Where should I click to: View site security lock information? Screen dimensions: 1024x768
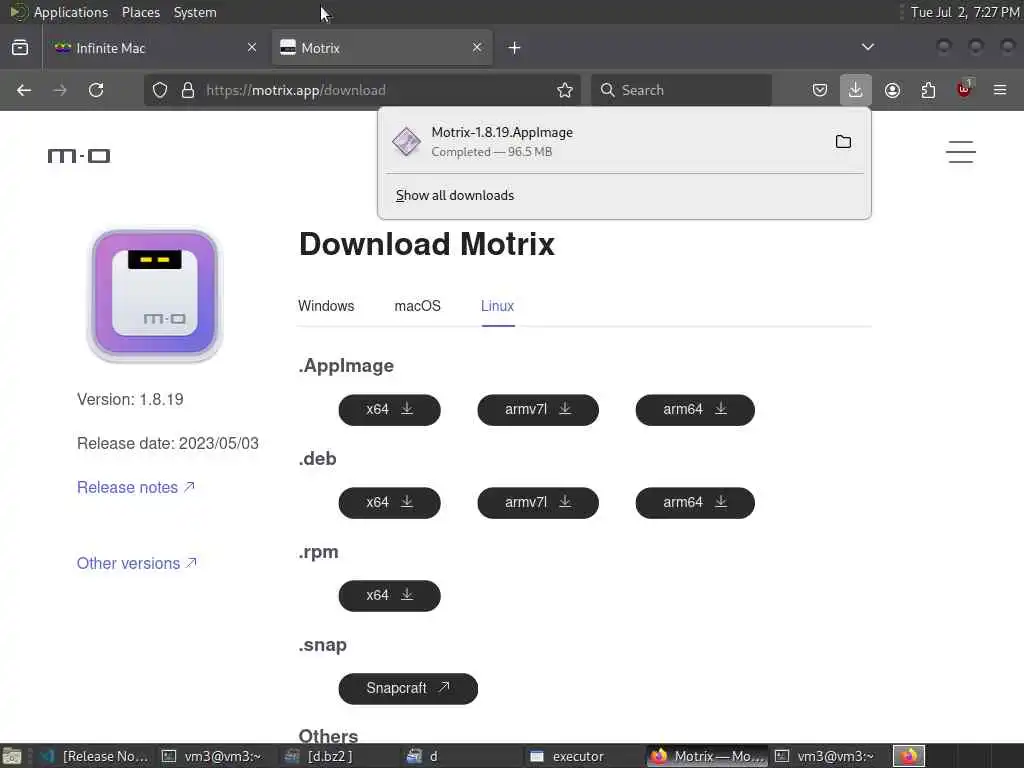pos(188,90)
